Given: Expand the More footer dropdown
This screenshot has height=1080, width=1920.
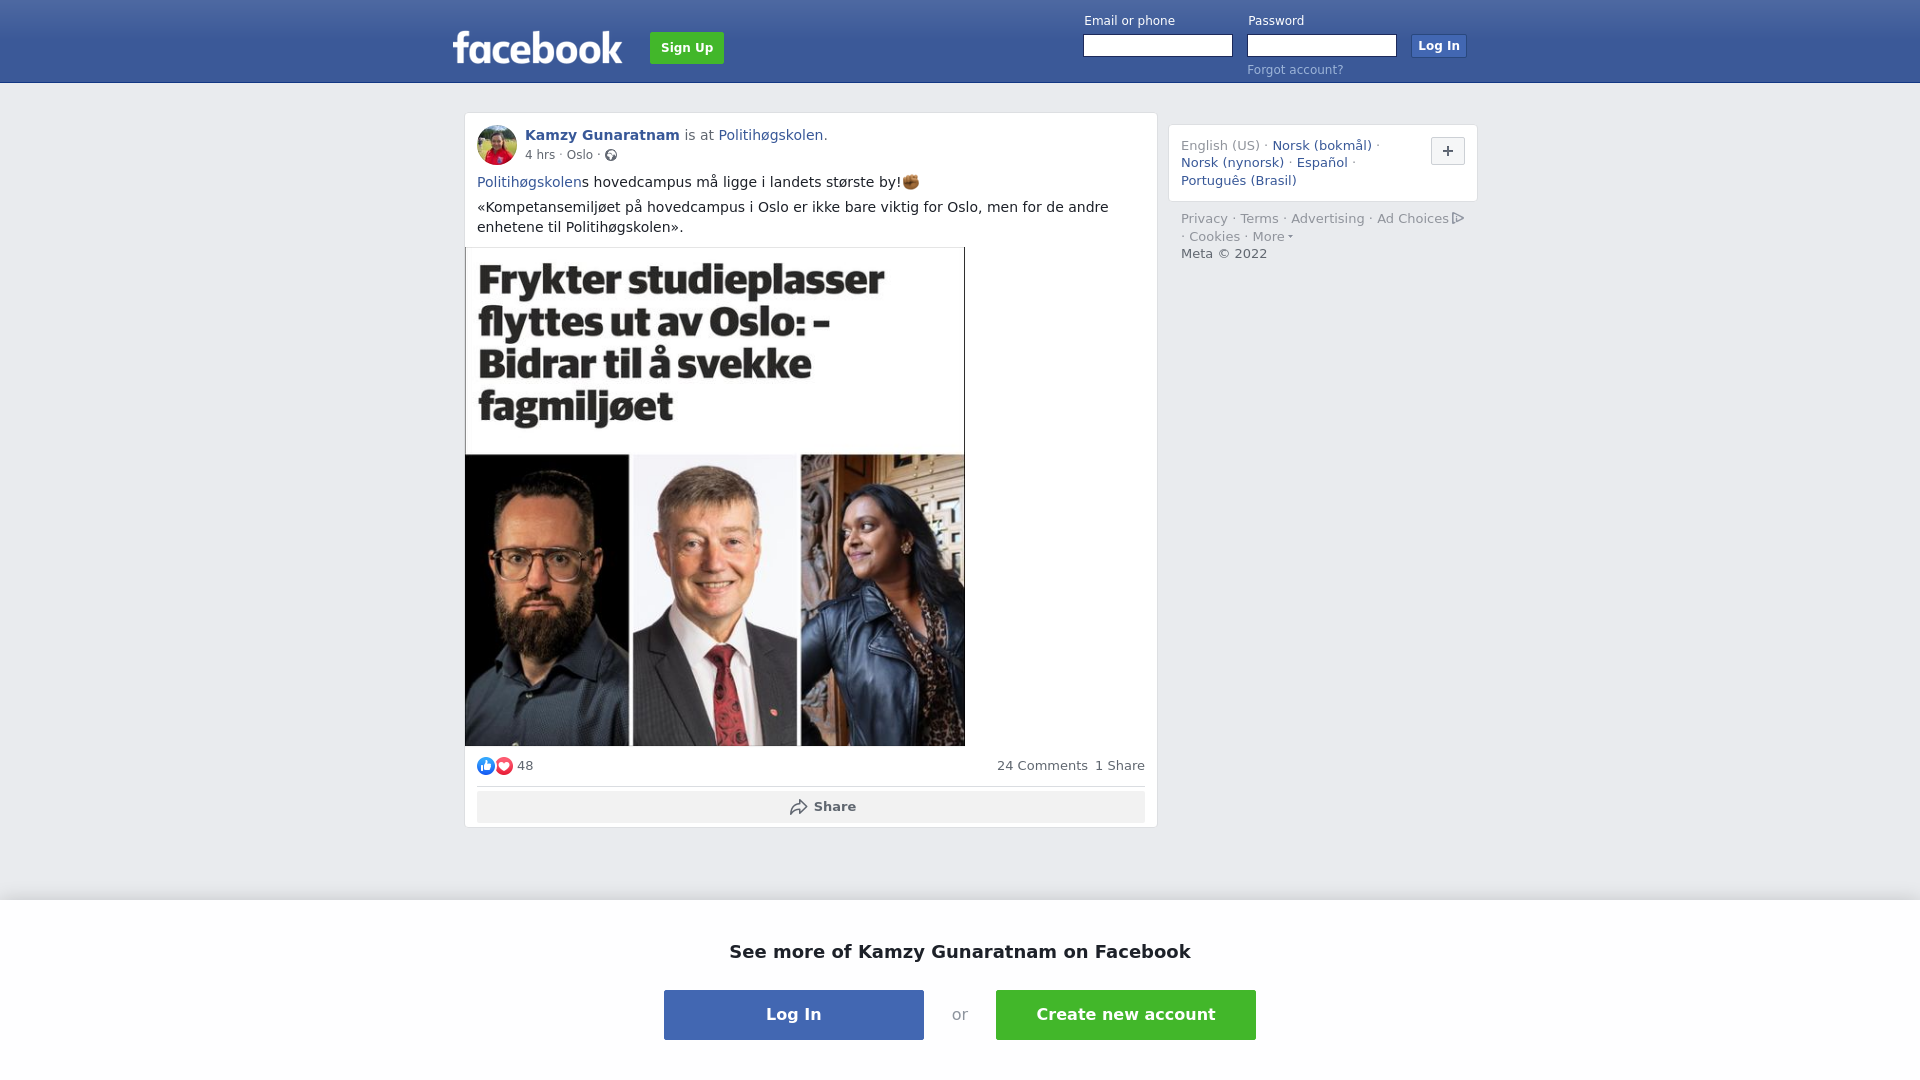Looking at the screenshot, I should (x=1273, y=237).
